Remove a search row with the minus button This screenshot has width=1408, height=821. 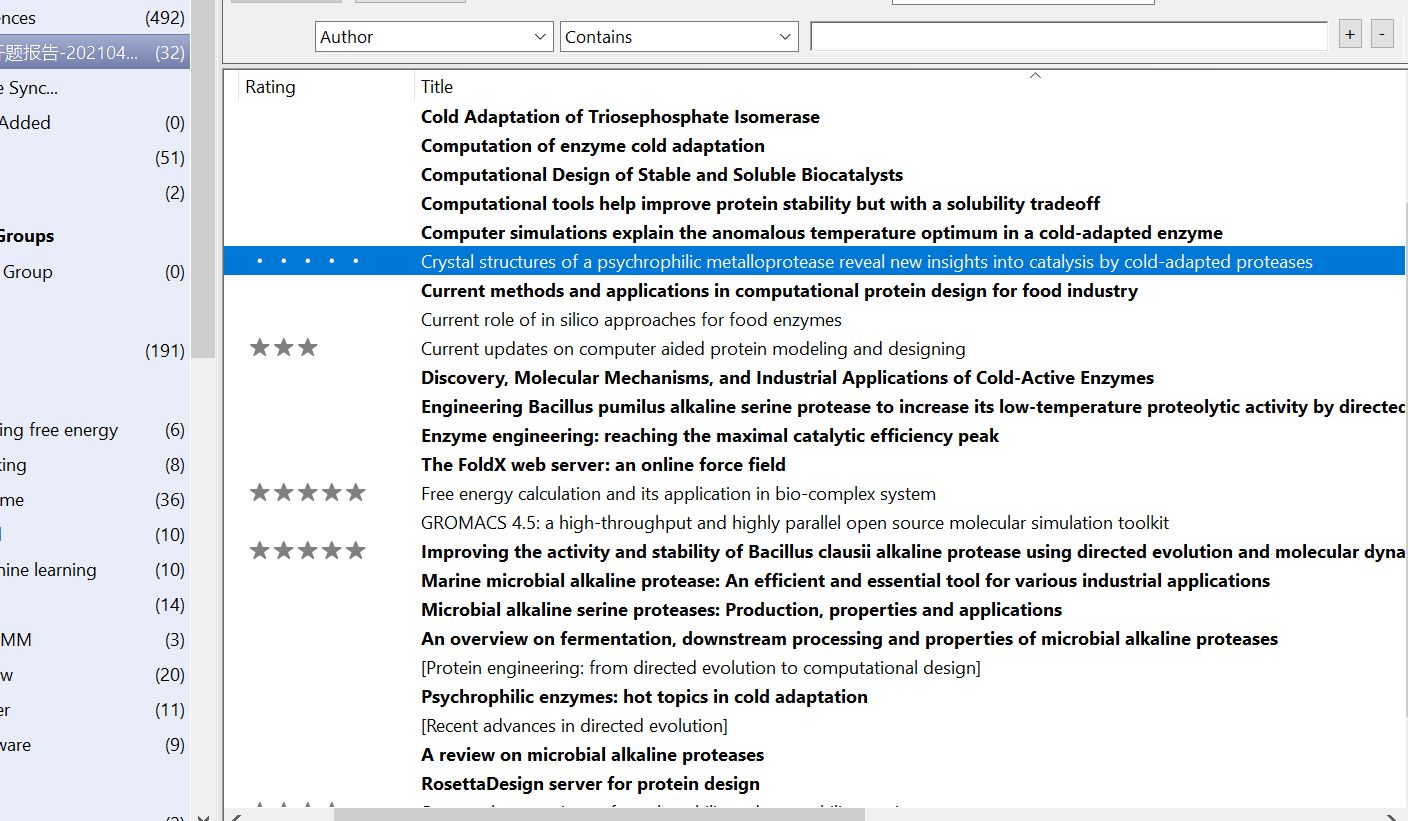1382,33
